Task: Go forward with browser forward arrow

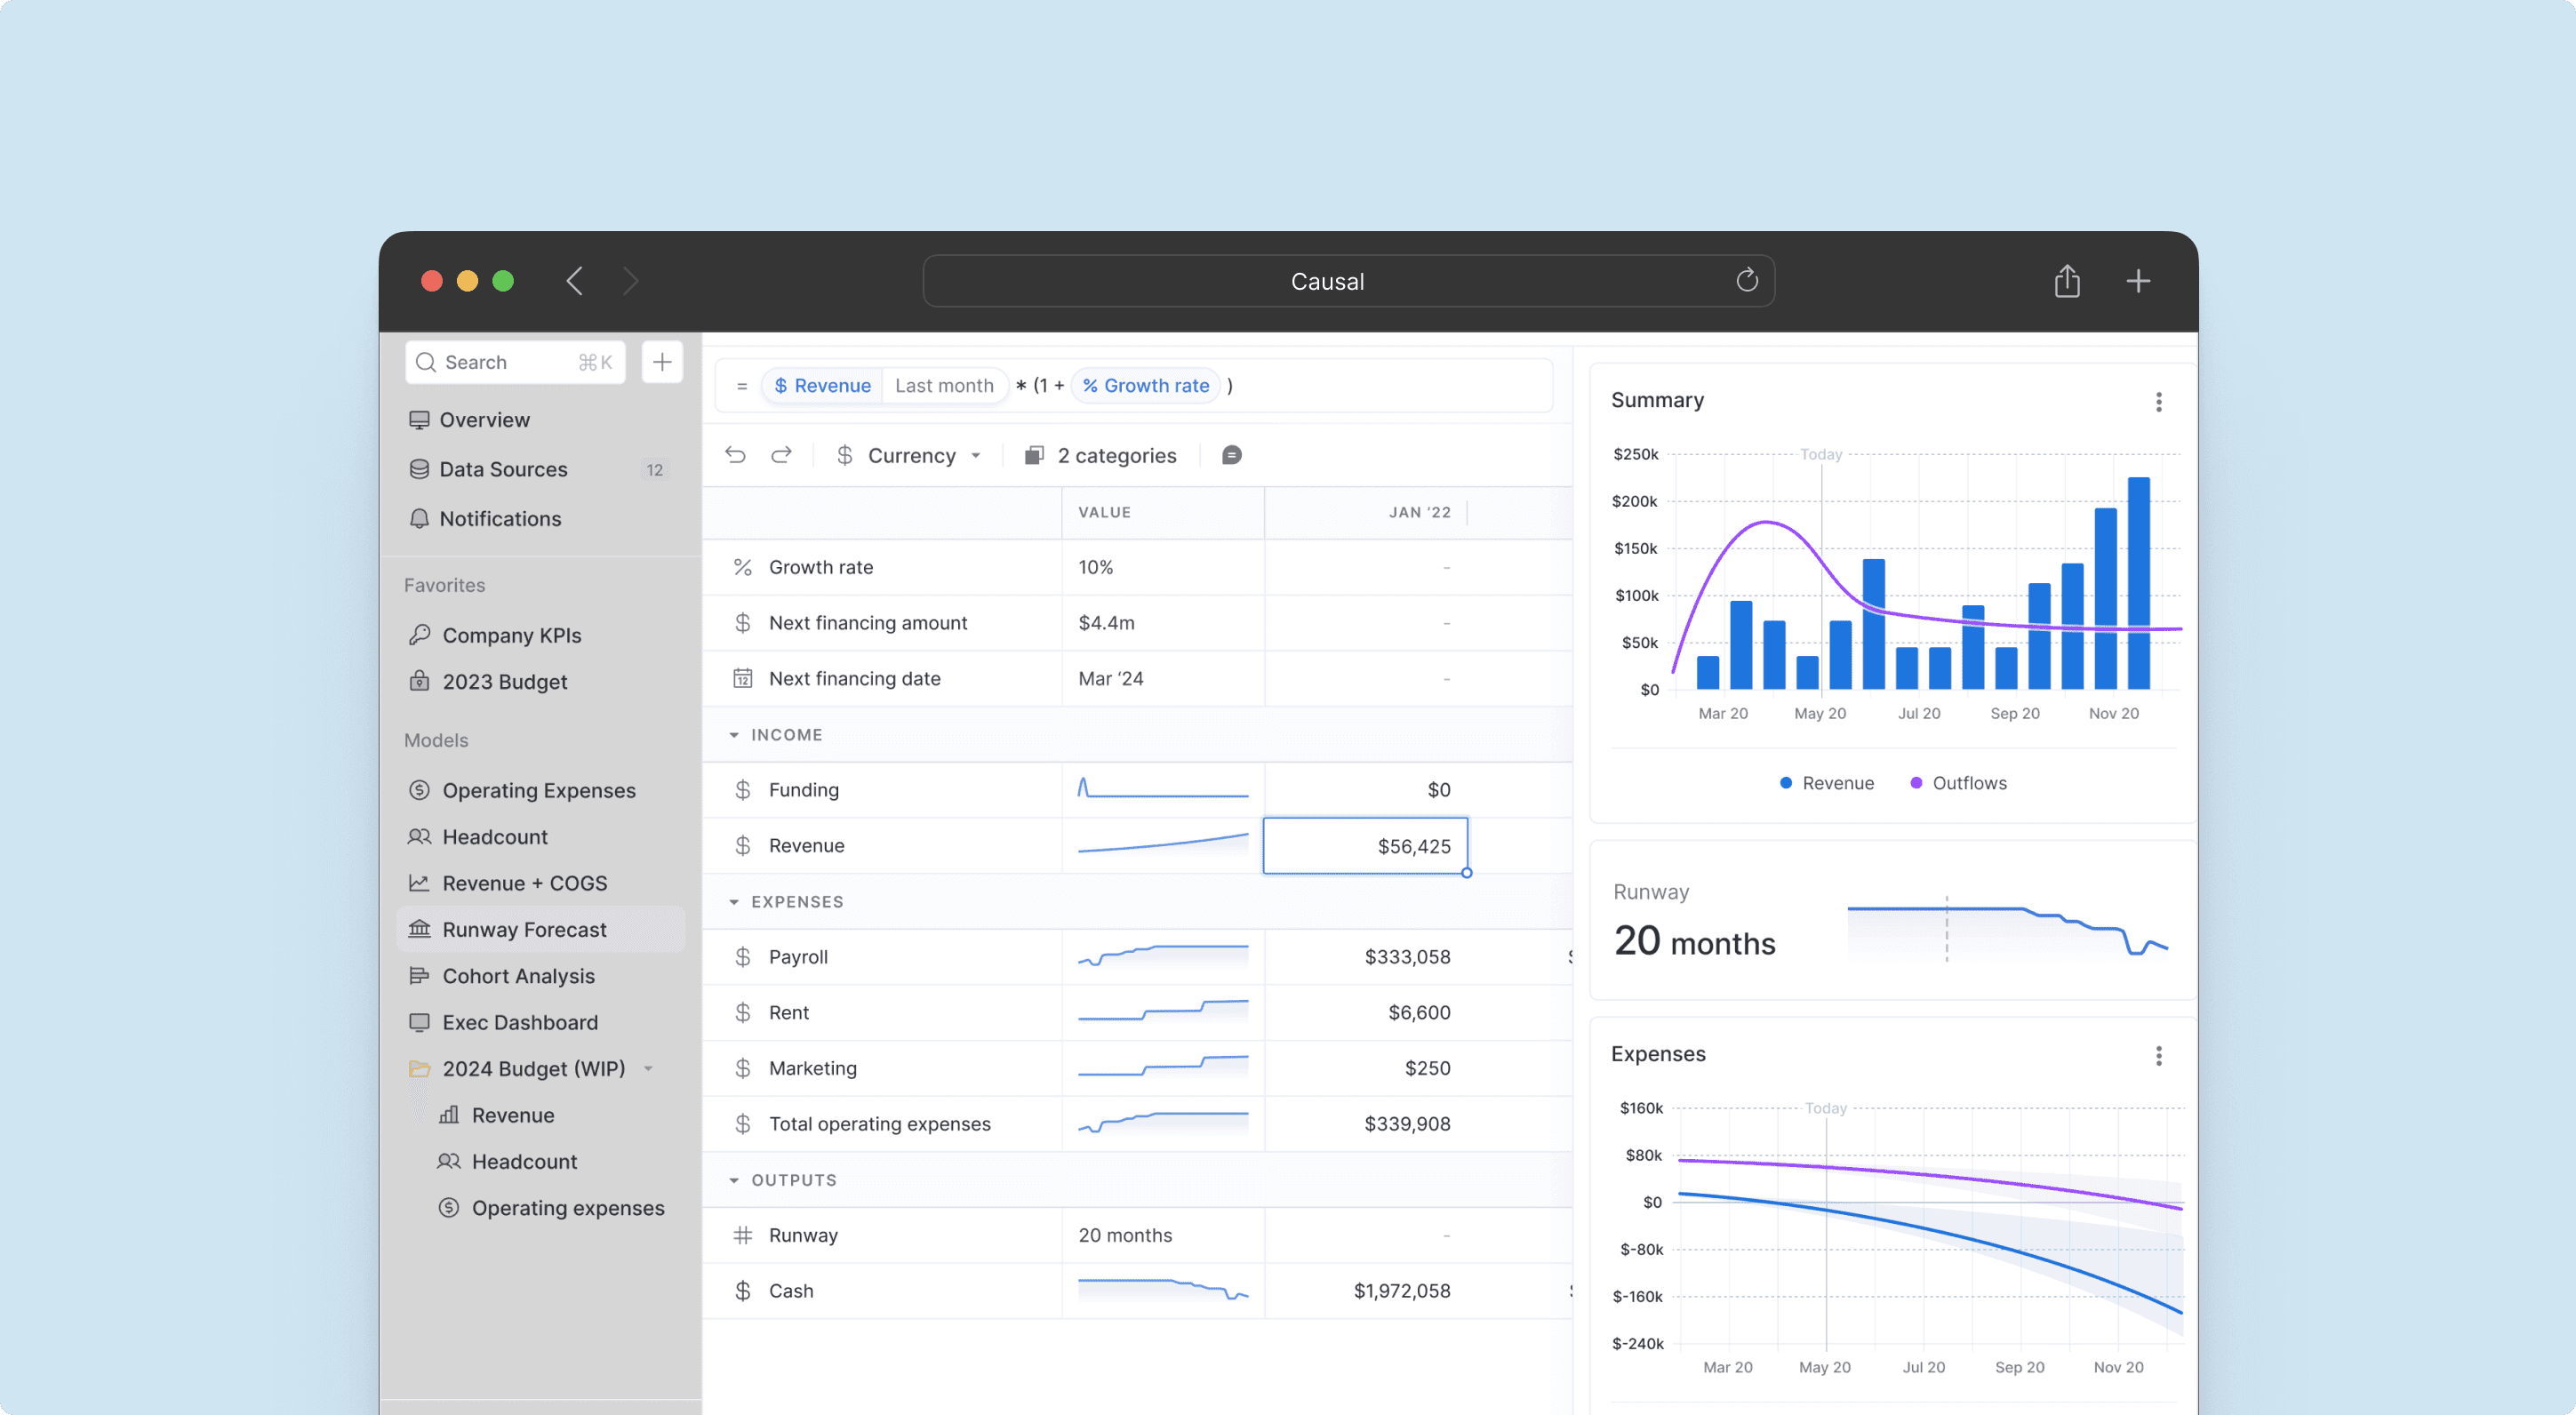Action: (630, 281)
